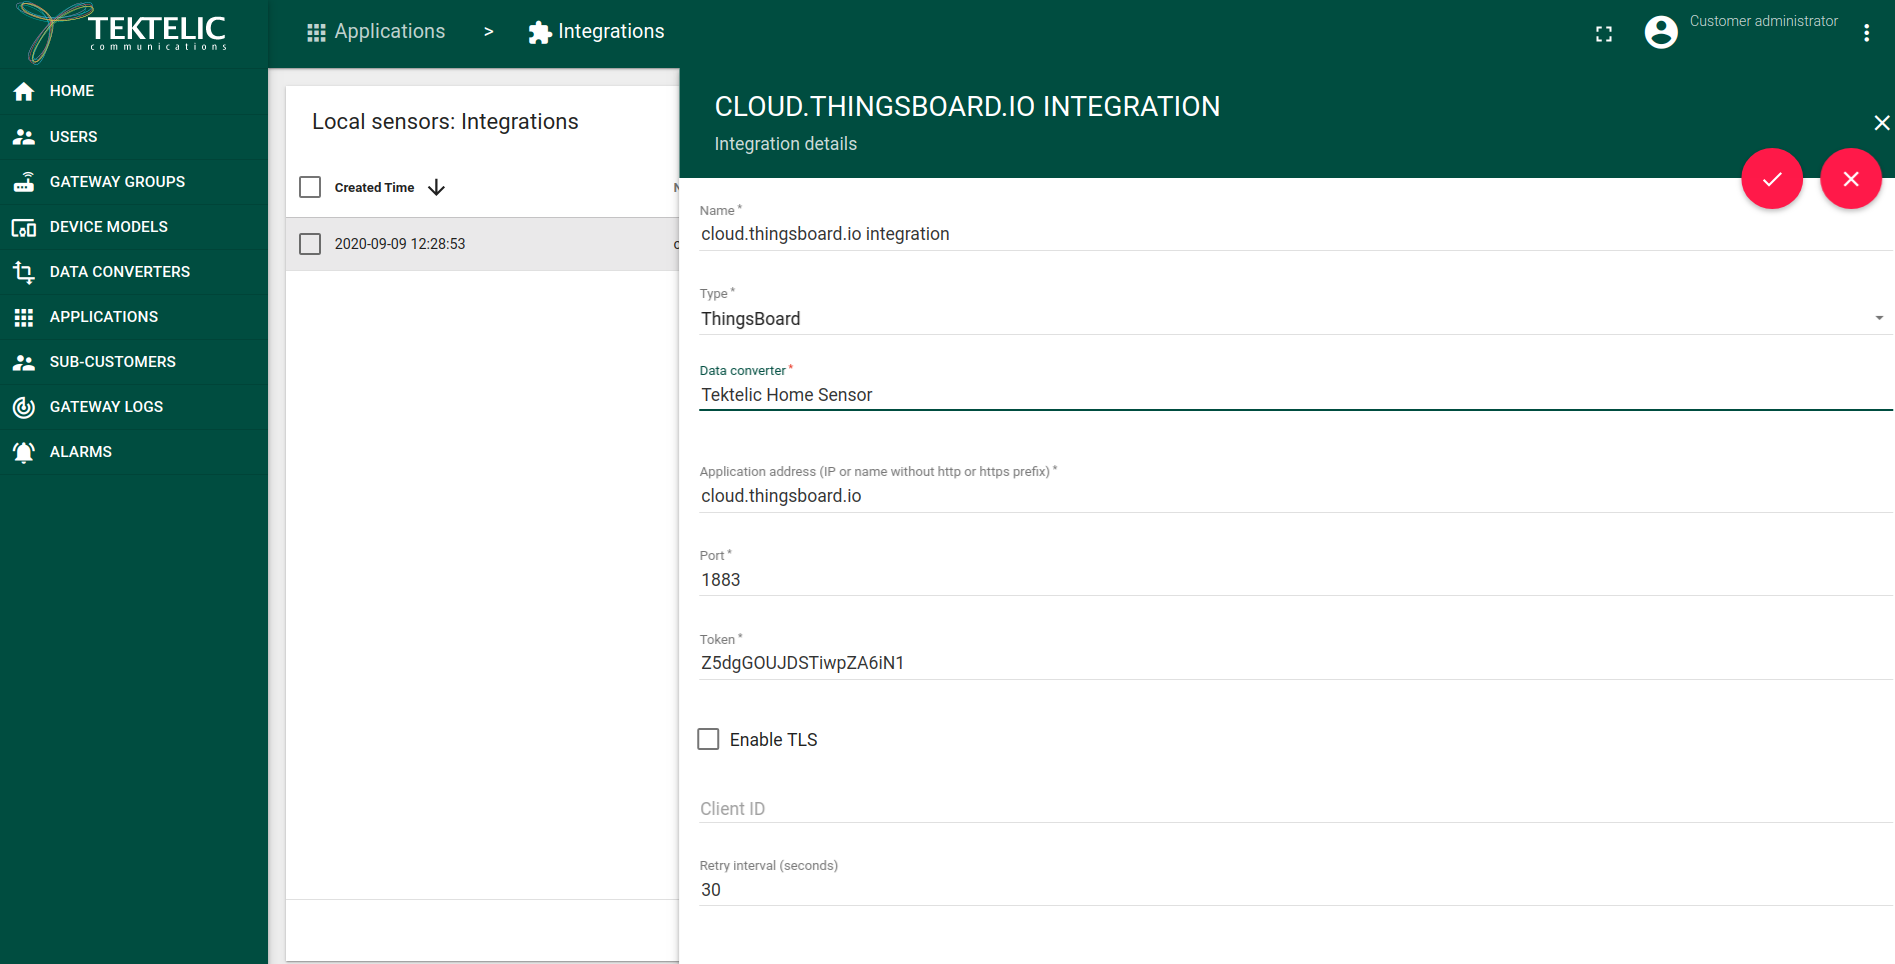Open Gateway Groups menu item

117,182
